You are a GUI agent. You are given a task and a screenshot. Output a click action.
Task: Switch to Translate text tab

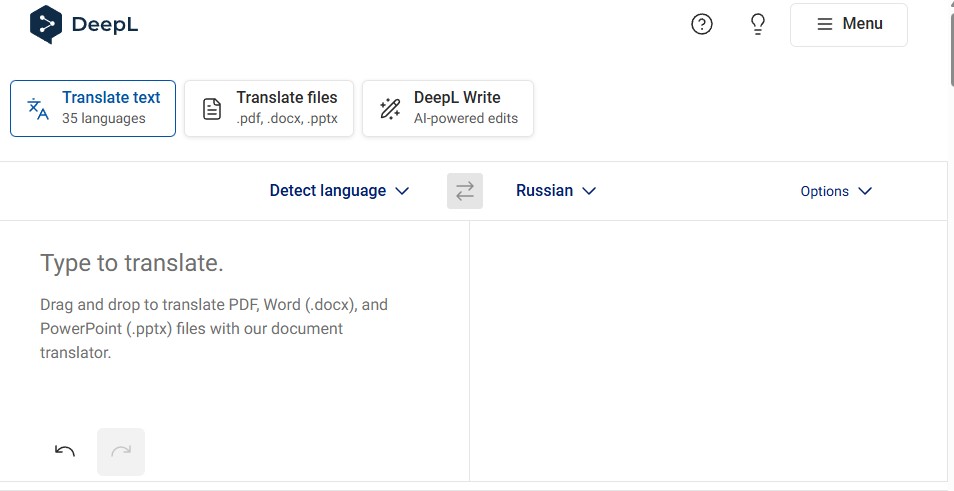pyautogui.click(x=93, y=108)
